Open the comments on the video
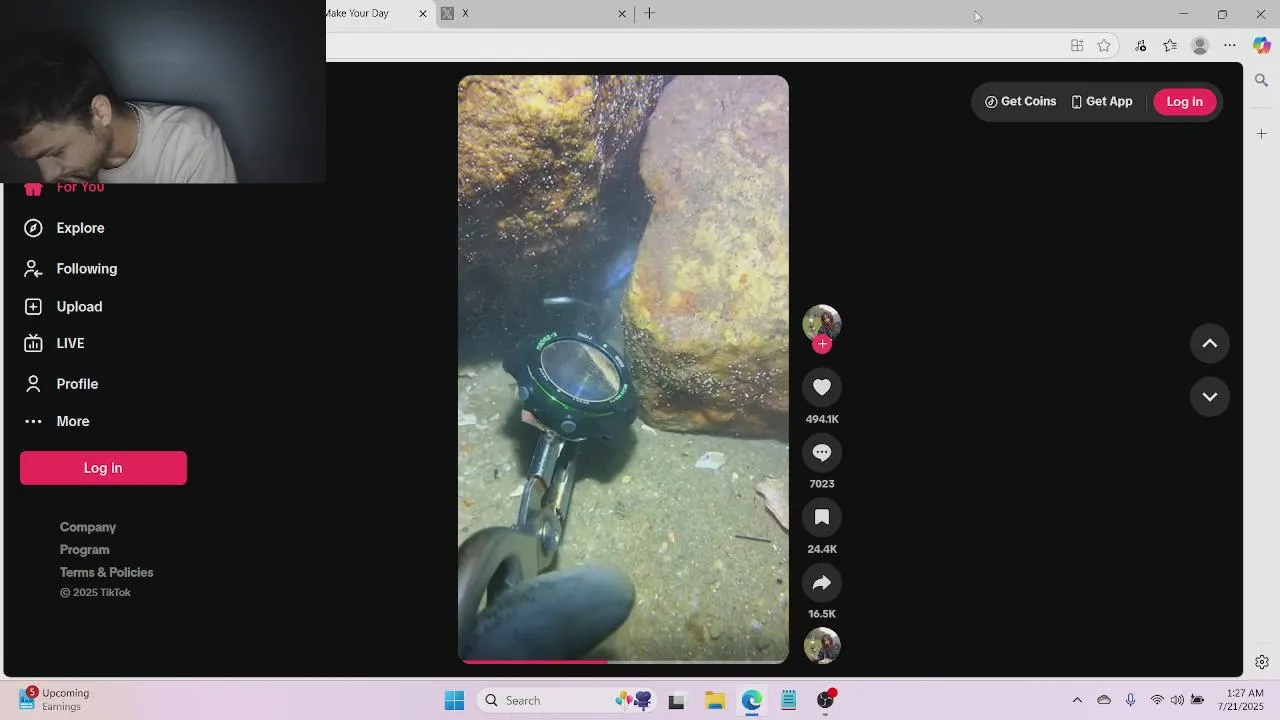The width and height of the screenshot is (1280, 720). click(x=822, y=452)
